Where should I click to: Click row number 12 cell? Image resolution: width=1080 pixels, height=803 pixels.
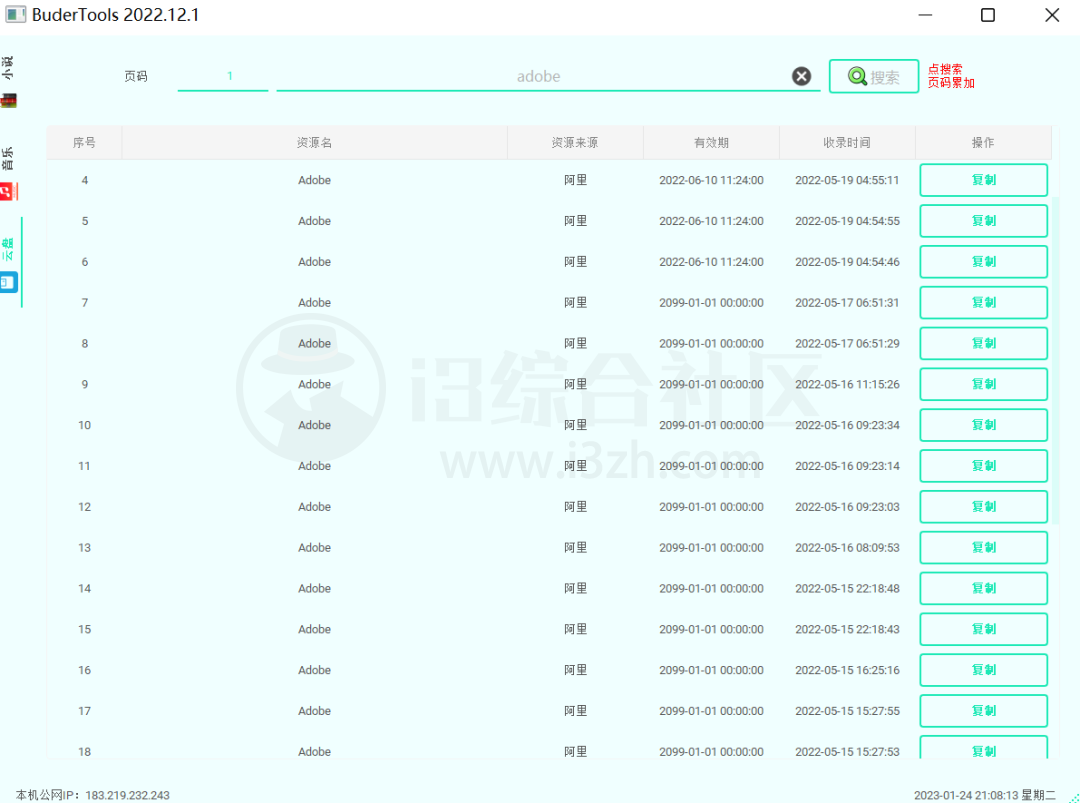coord(84,507)
